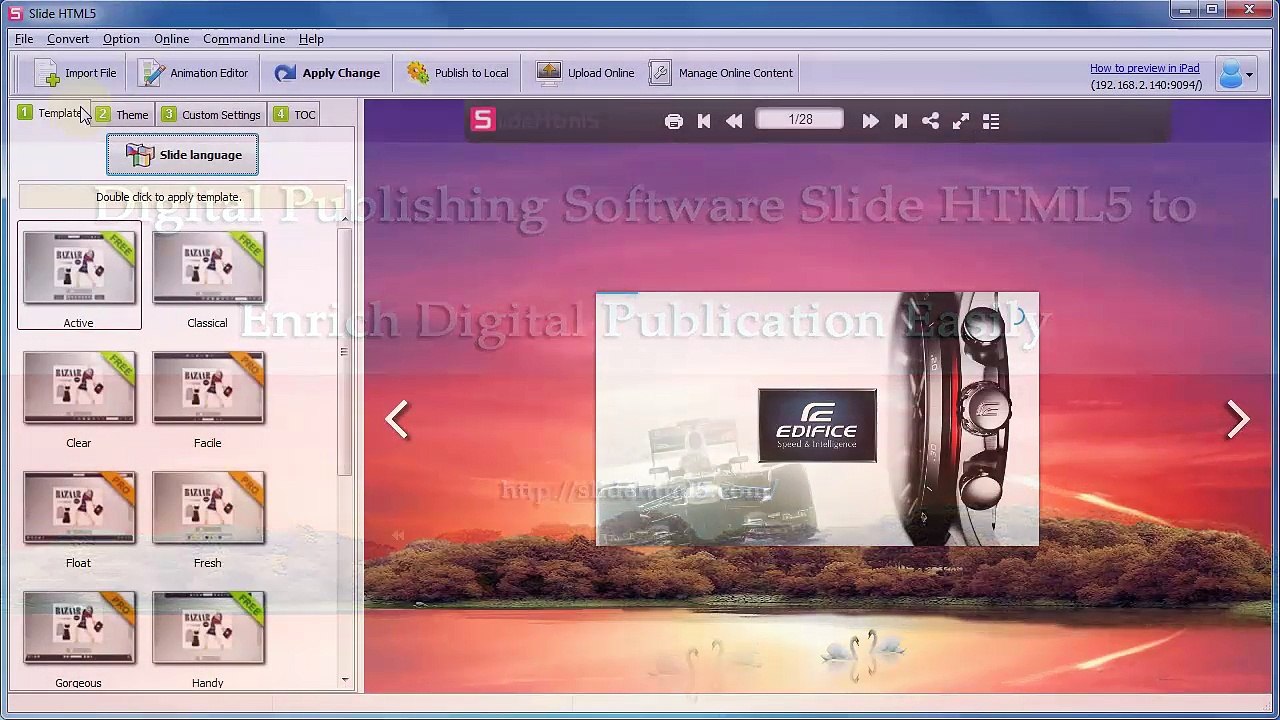Viewport: 1280px width, 720px height.
Task: Open the Command Line menu
Action: pos(244,39)
